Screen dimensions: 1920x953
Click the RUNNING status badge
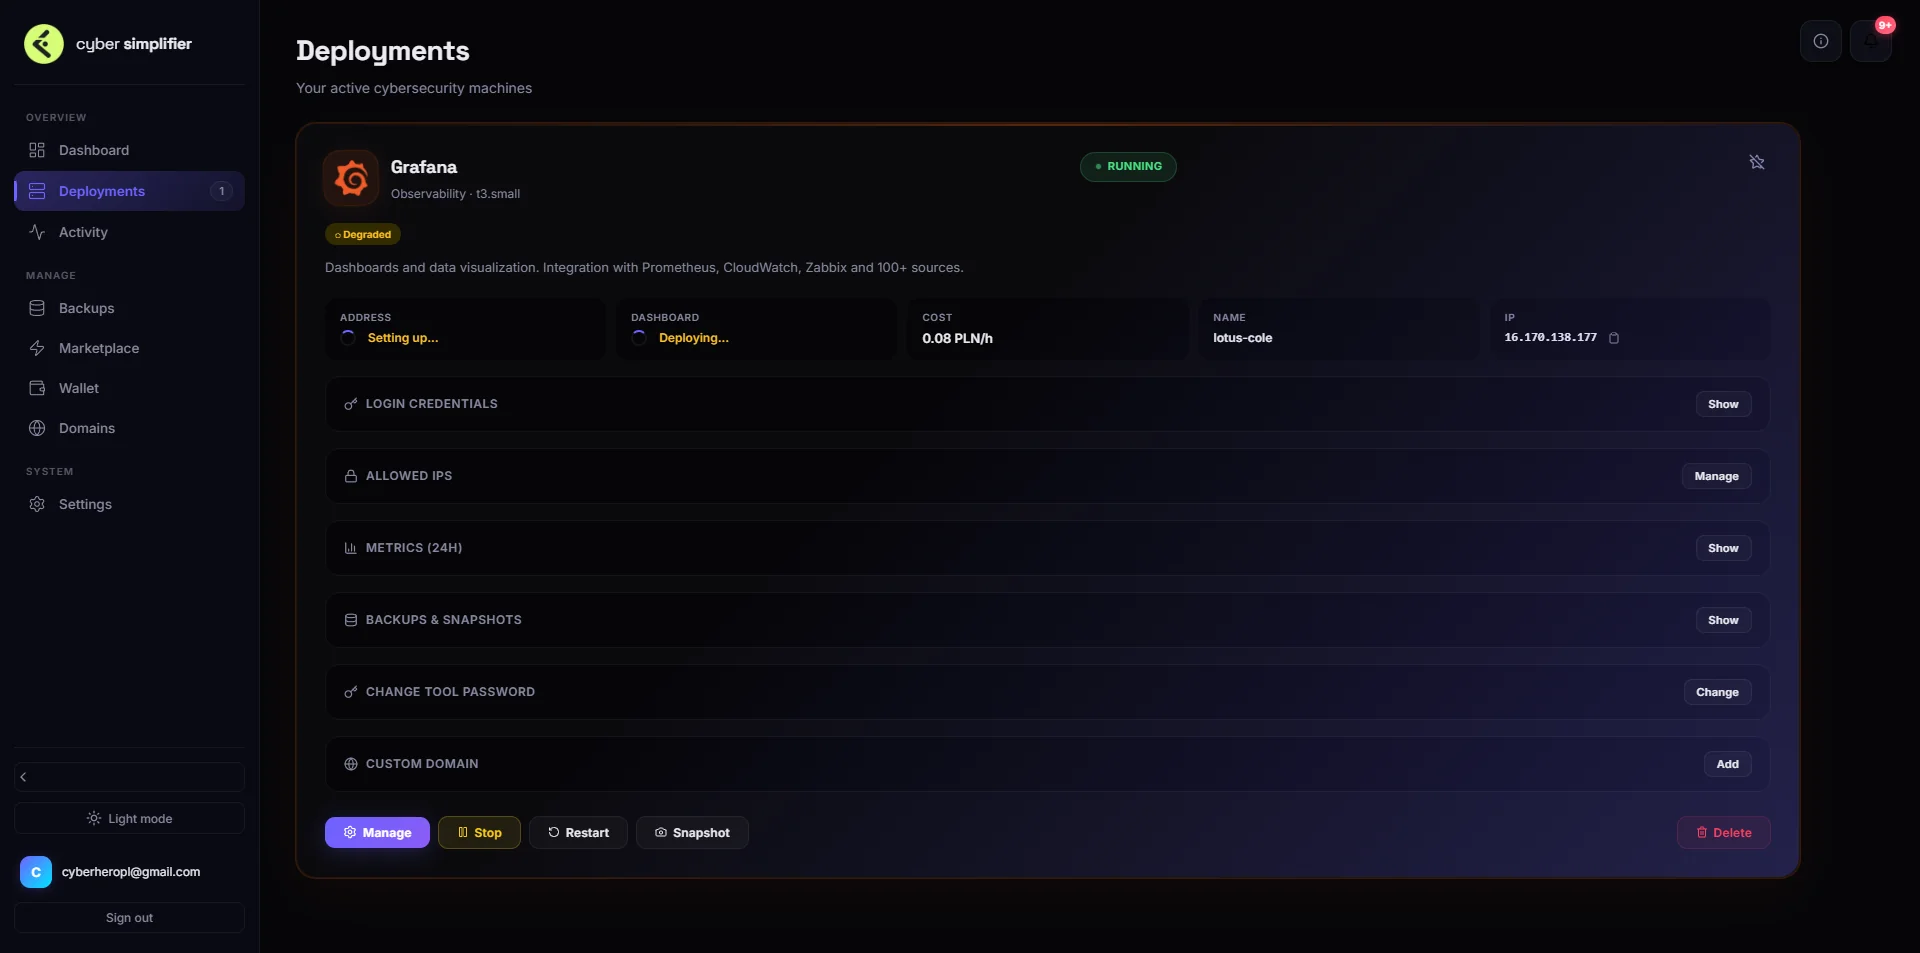pyautogui.click(x=1128, y=167)
